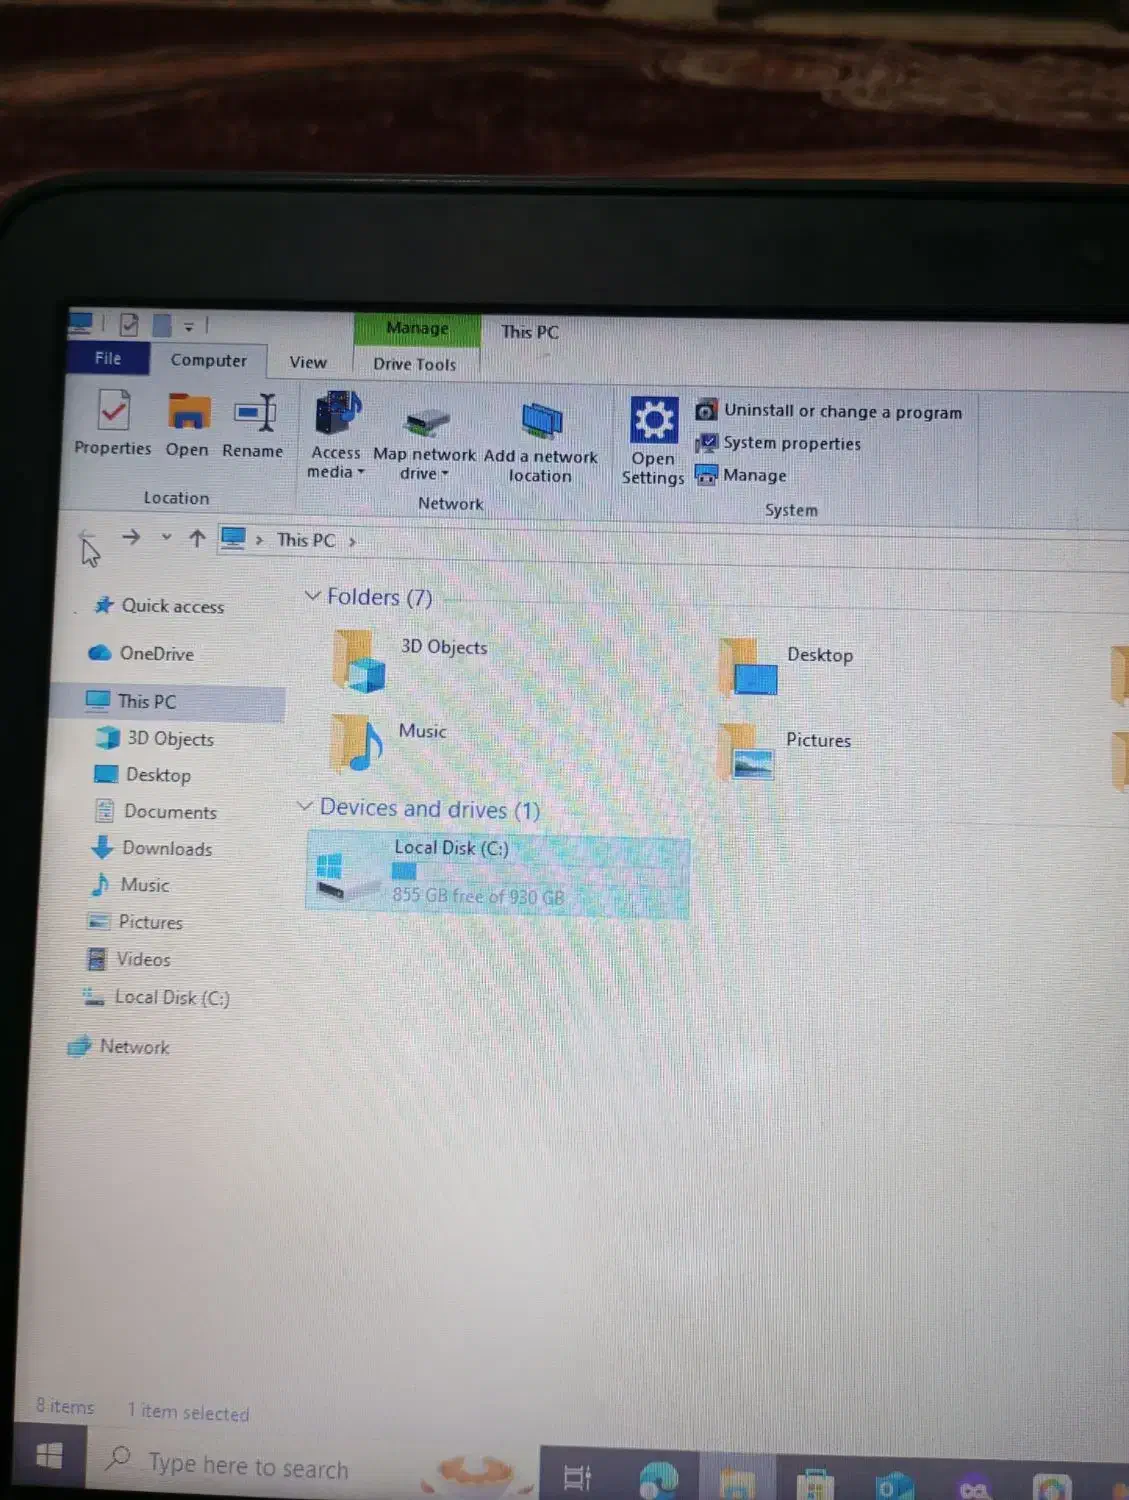
Task: Click the File Explorer taskbar icon
Action: click(x=738, y=1483)
